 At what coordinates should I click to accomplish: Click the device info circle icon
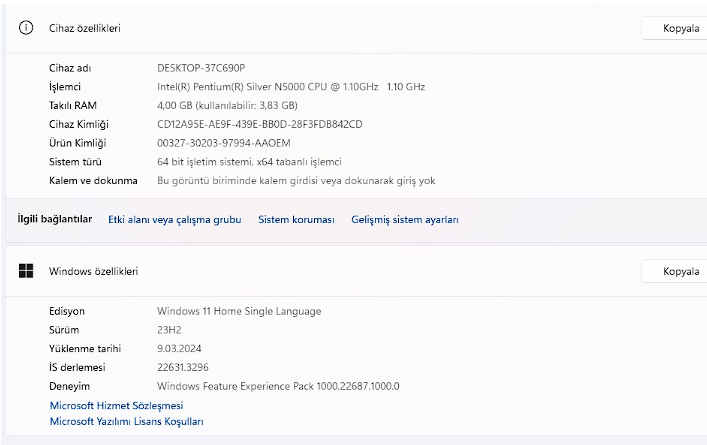coord(26,28)
